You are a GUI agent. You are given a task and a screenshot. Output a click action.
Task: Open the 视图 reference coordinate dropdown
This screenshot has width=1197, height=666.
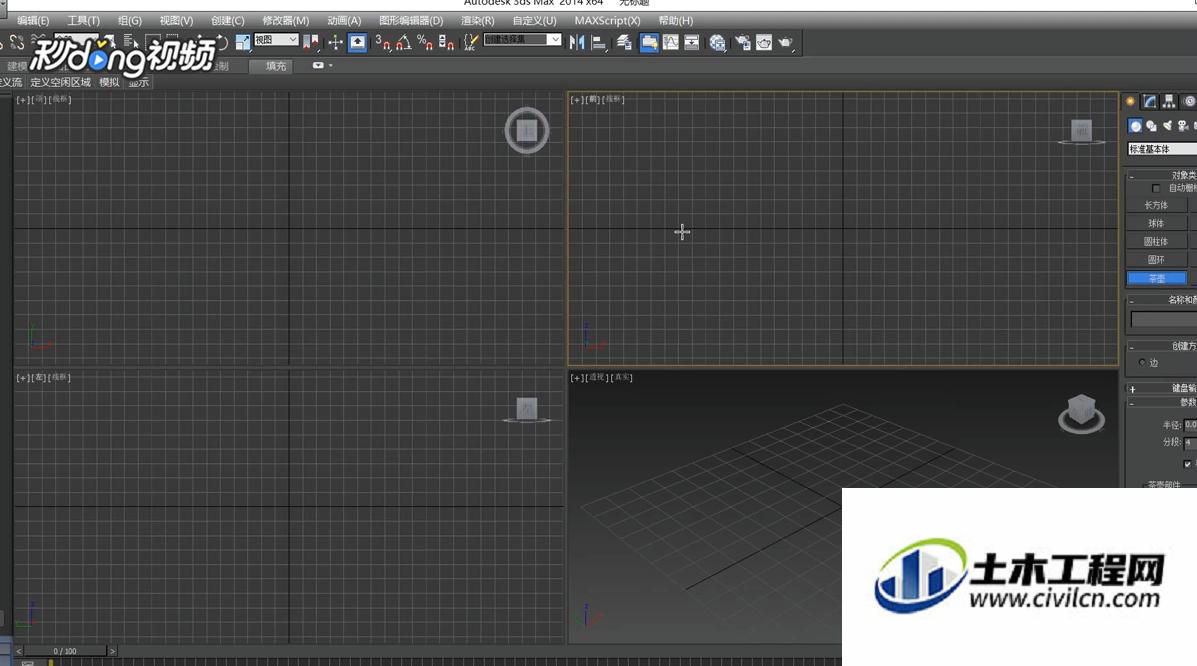[x=276, y=40]
